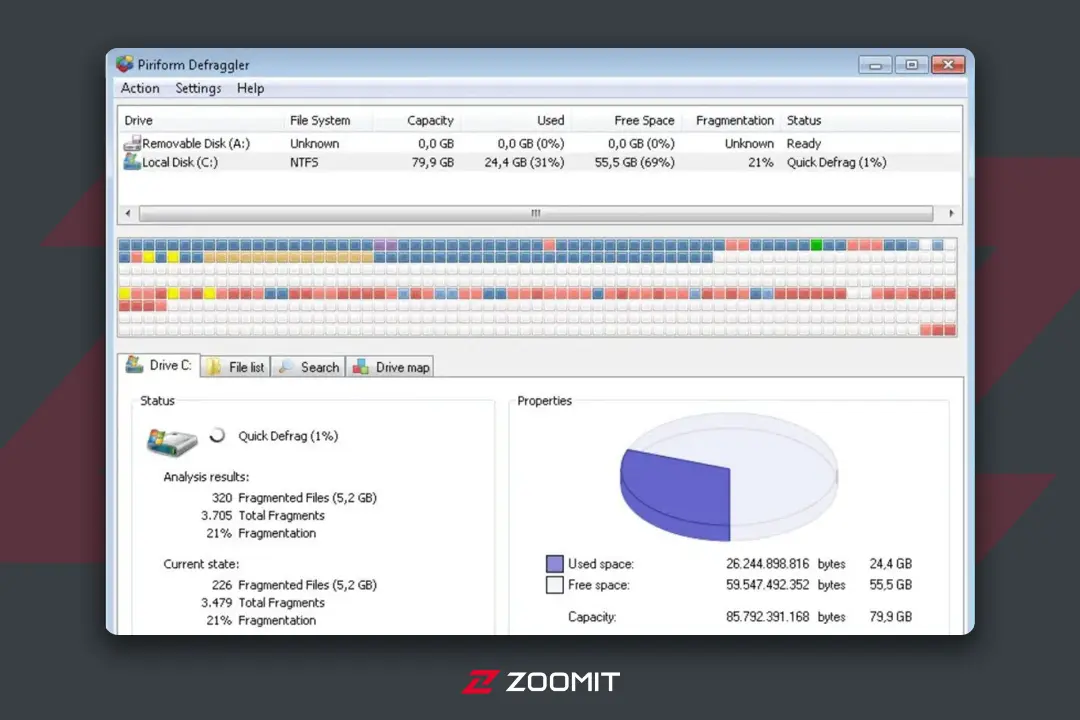
Task: Click the Removable Disk (A:) drive icon
Action: click(x=132, y=143)
